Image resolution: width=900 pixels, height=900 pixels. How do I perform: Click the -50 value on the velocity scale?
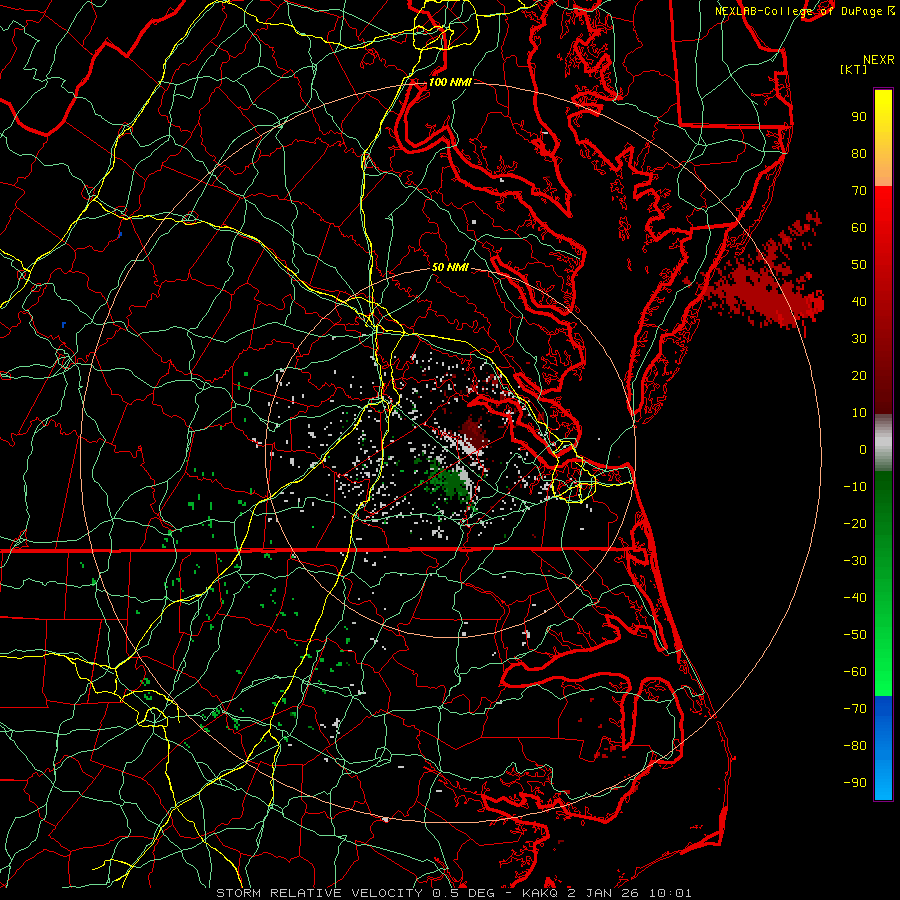pyautogui.click(x=855, y=635)
